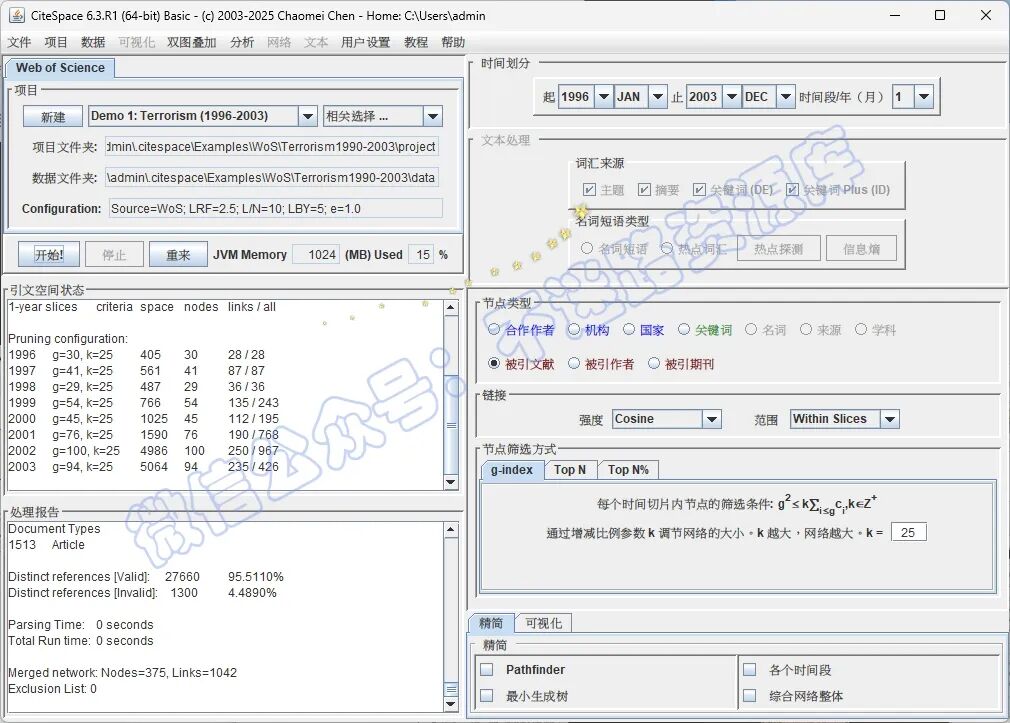Open the 教程 menu
This screenshot has height=723, width=1010.
[415, 42]
